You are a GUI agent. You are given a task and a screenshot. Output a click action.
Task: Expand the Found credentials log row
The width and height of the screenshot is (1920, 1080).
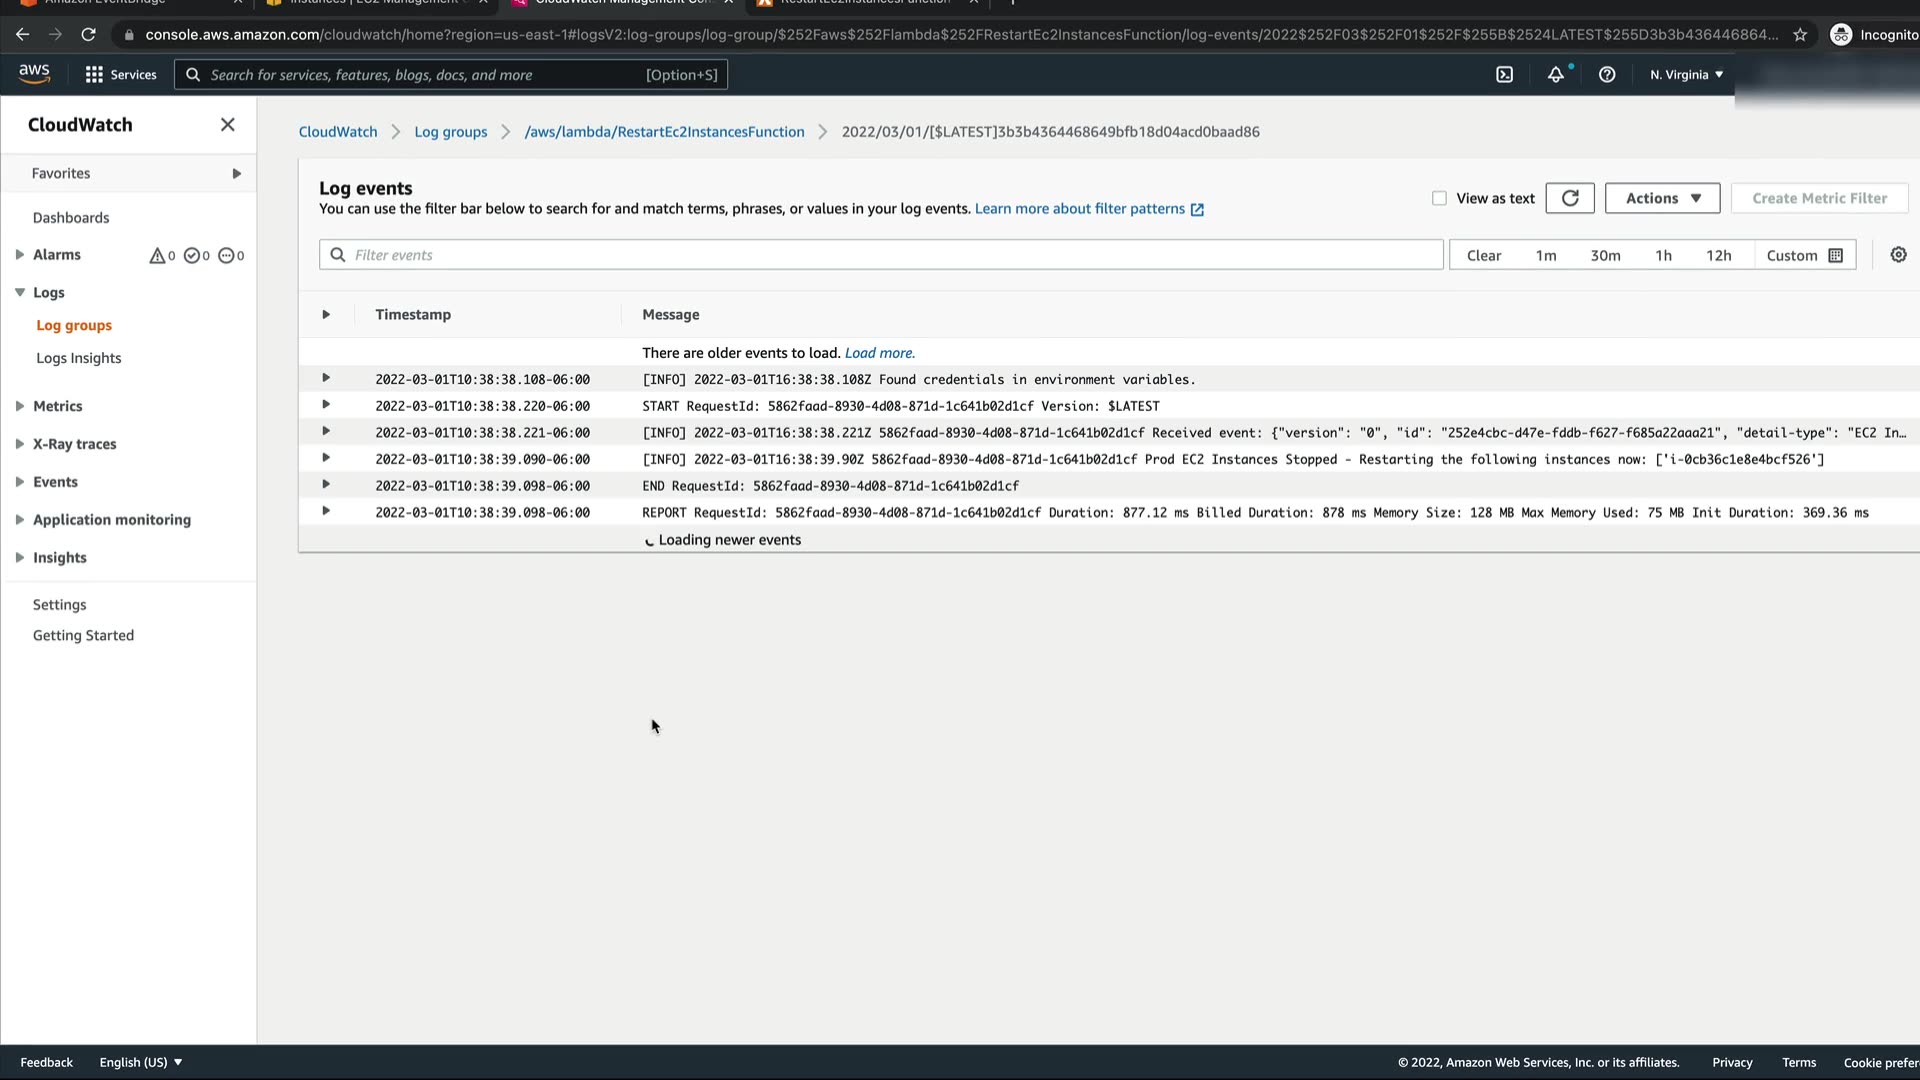[x=326, y=378]
